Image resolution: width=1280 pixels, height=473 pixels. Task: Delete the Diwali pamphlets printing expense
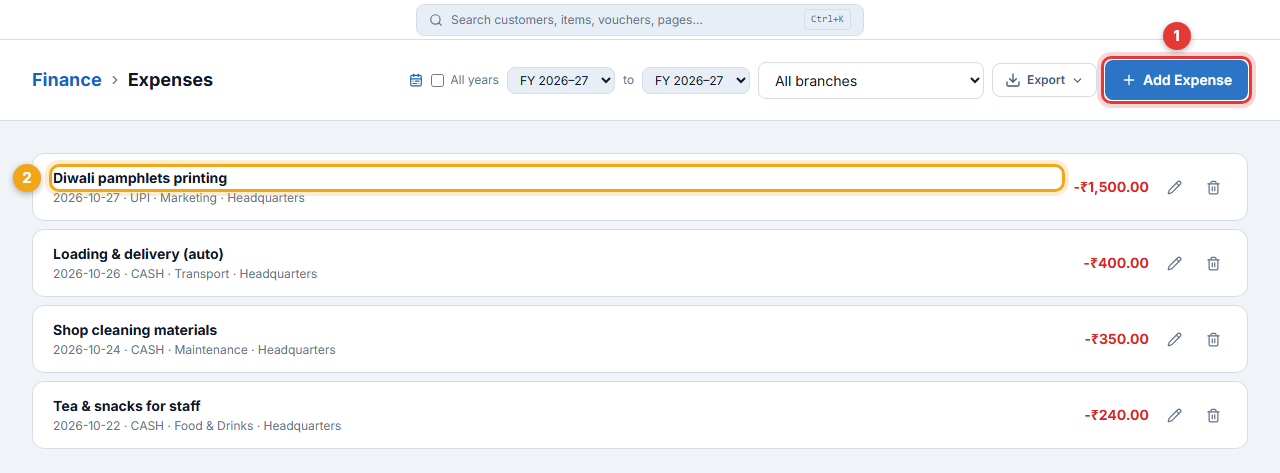(1213, 187)
